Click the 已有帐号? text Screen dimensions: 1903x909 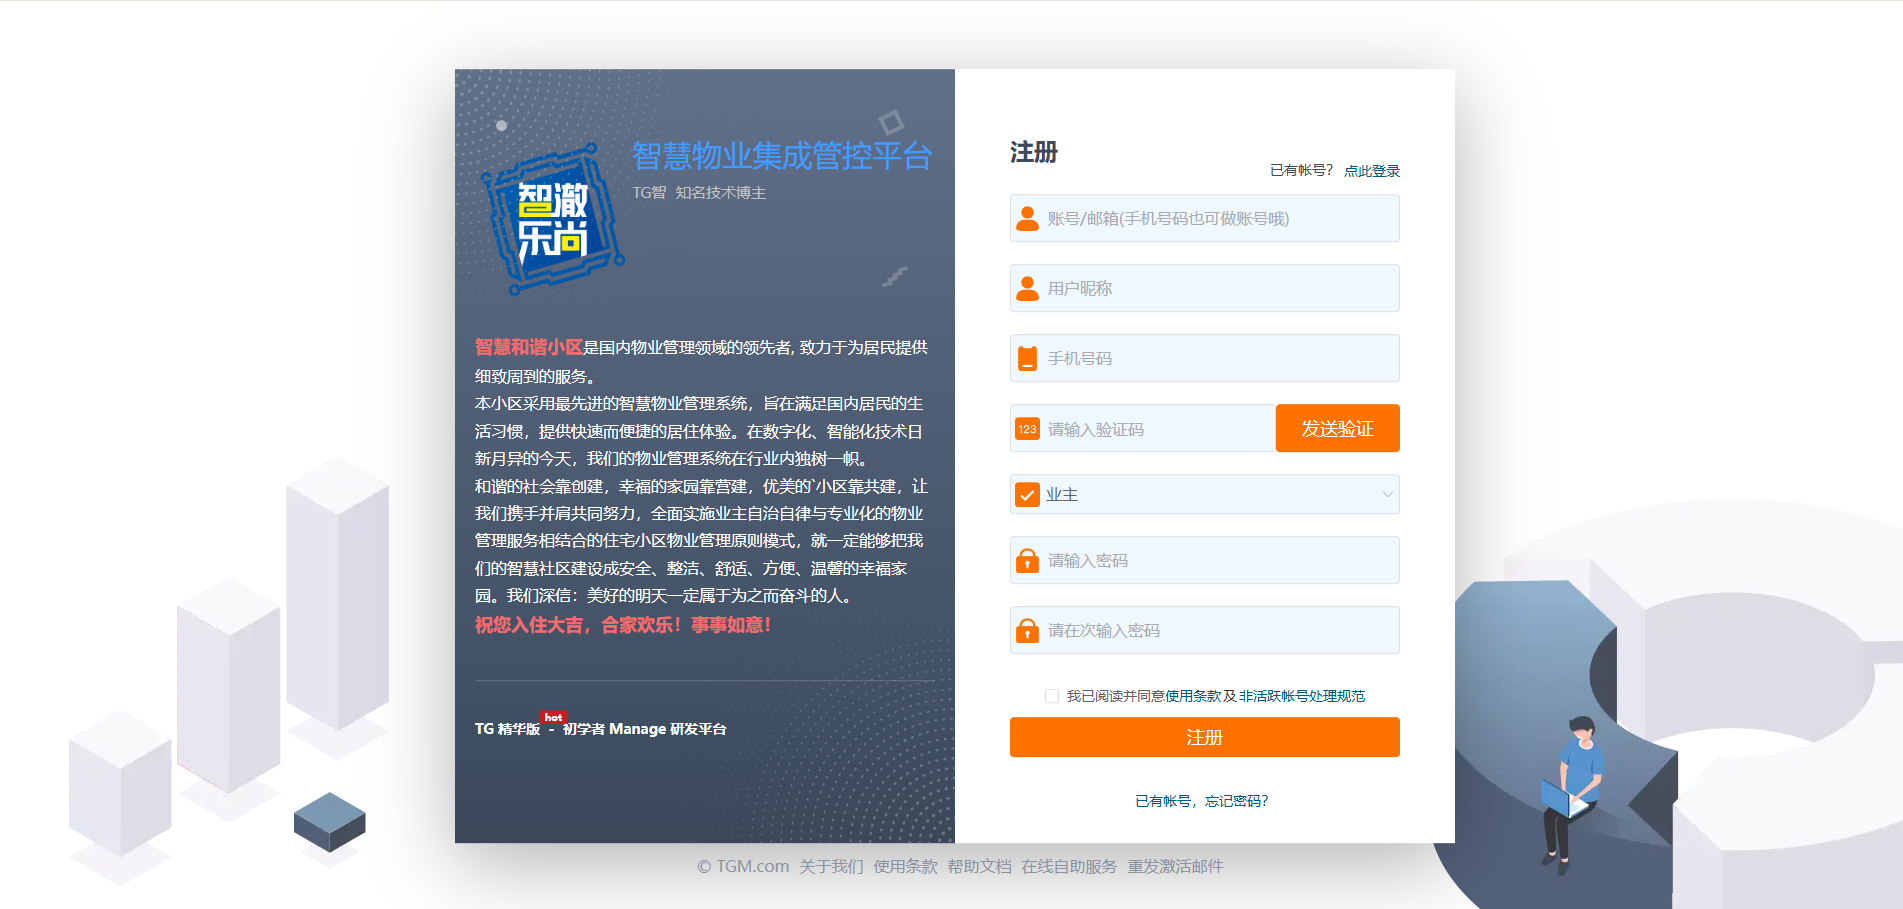1301,171
